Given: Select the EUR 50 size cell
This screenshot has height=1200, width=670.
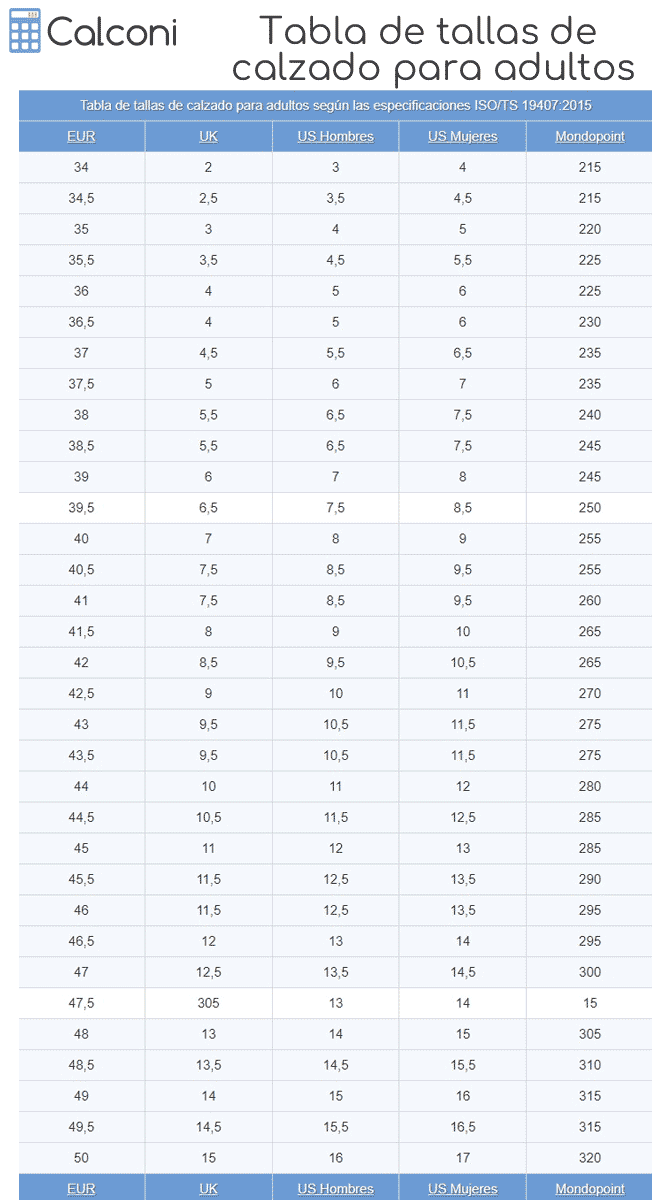Looking at the screenshot, I should [81, 1158].
